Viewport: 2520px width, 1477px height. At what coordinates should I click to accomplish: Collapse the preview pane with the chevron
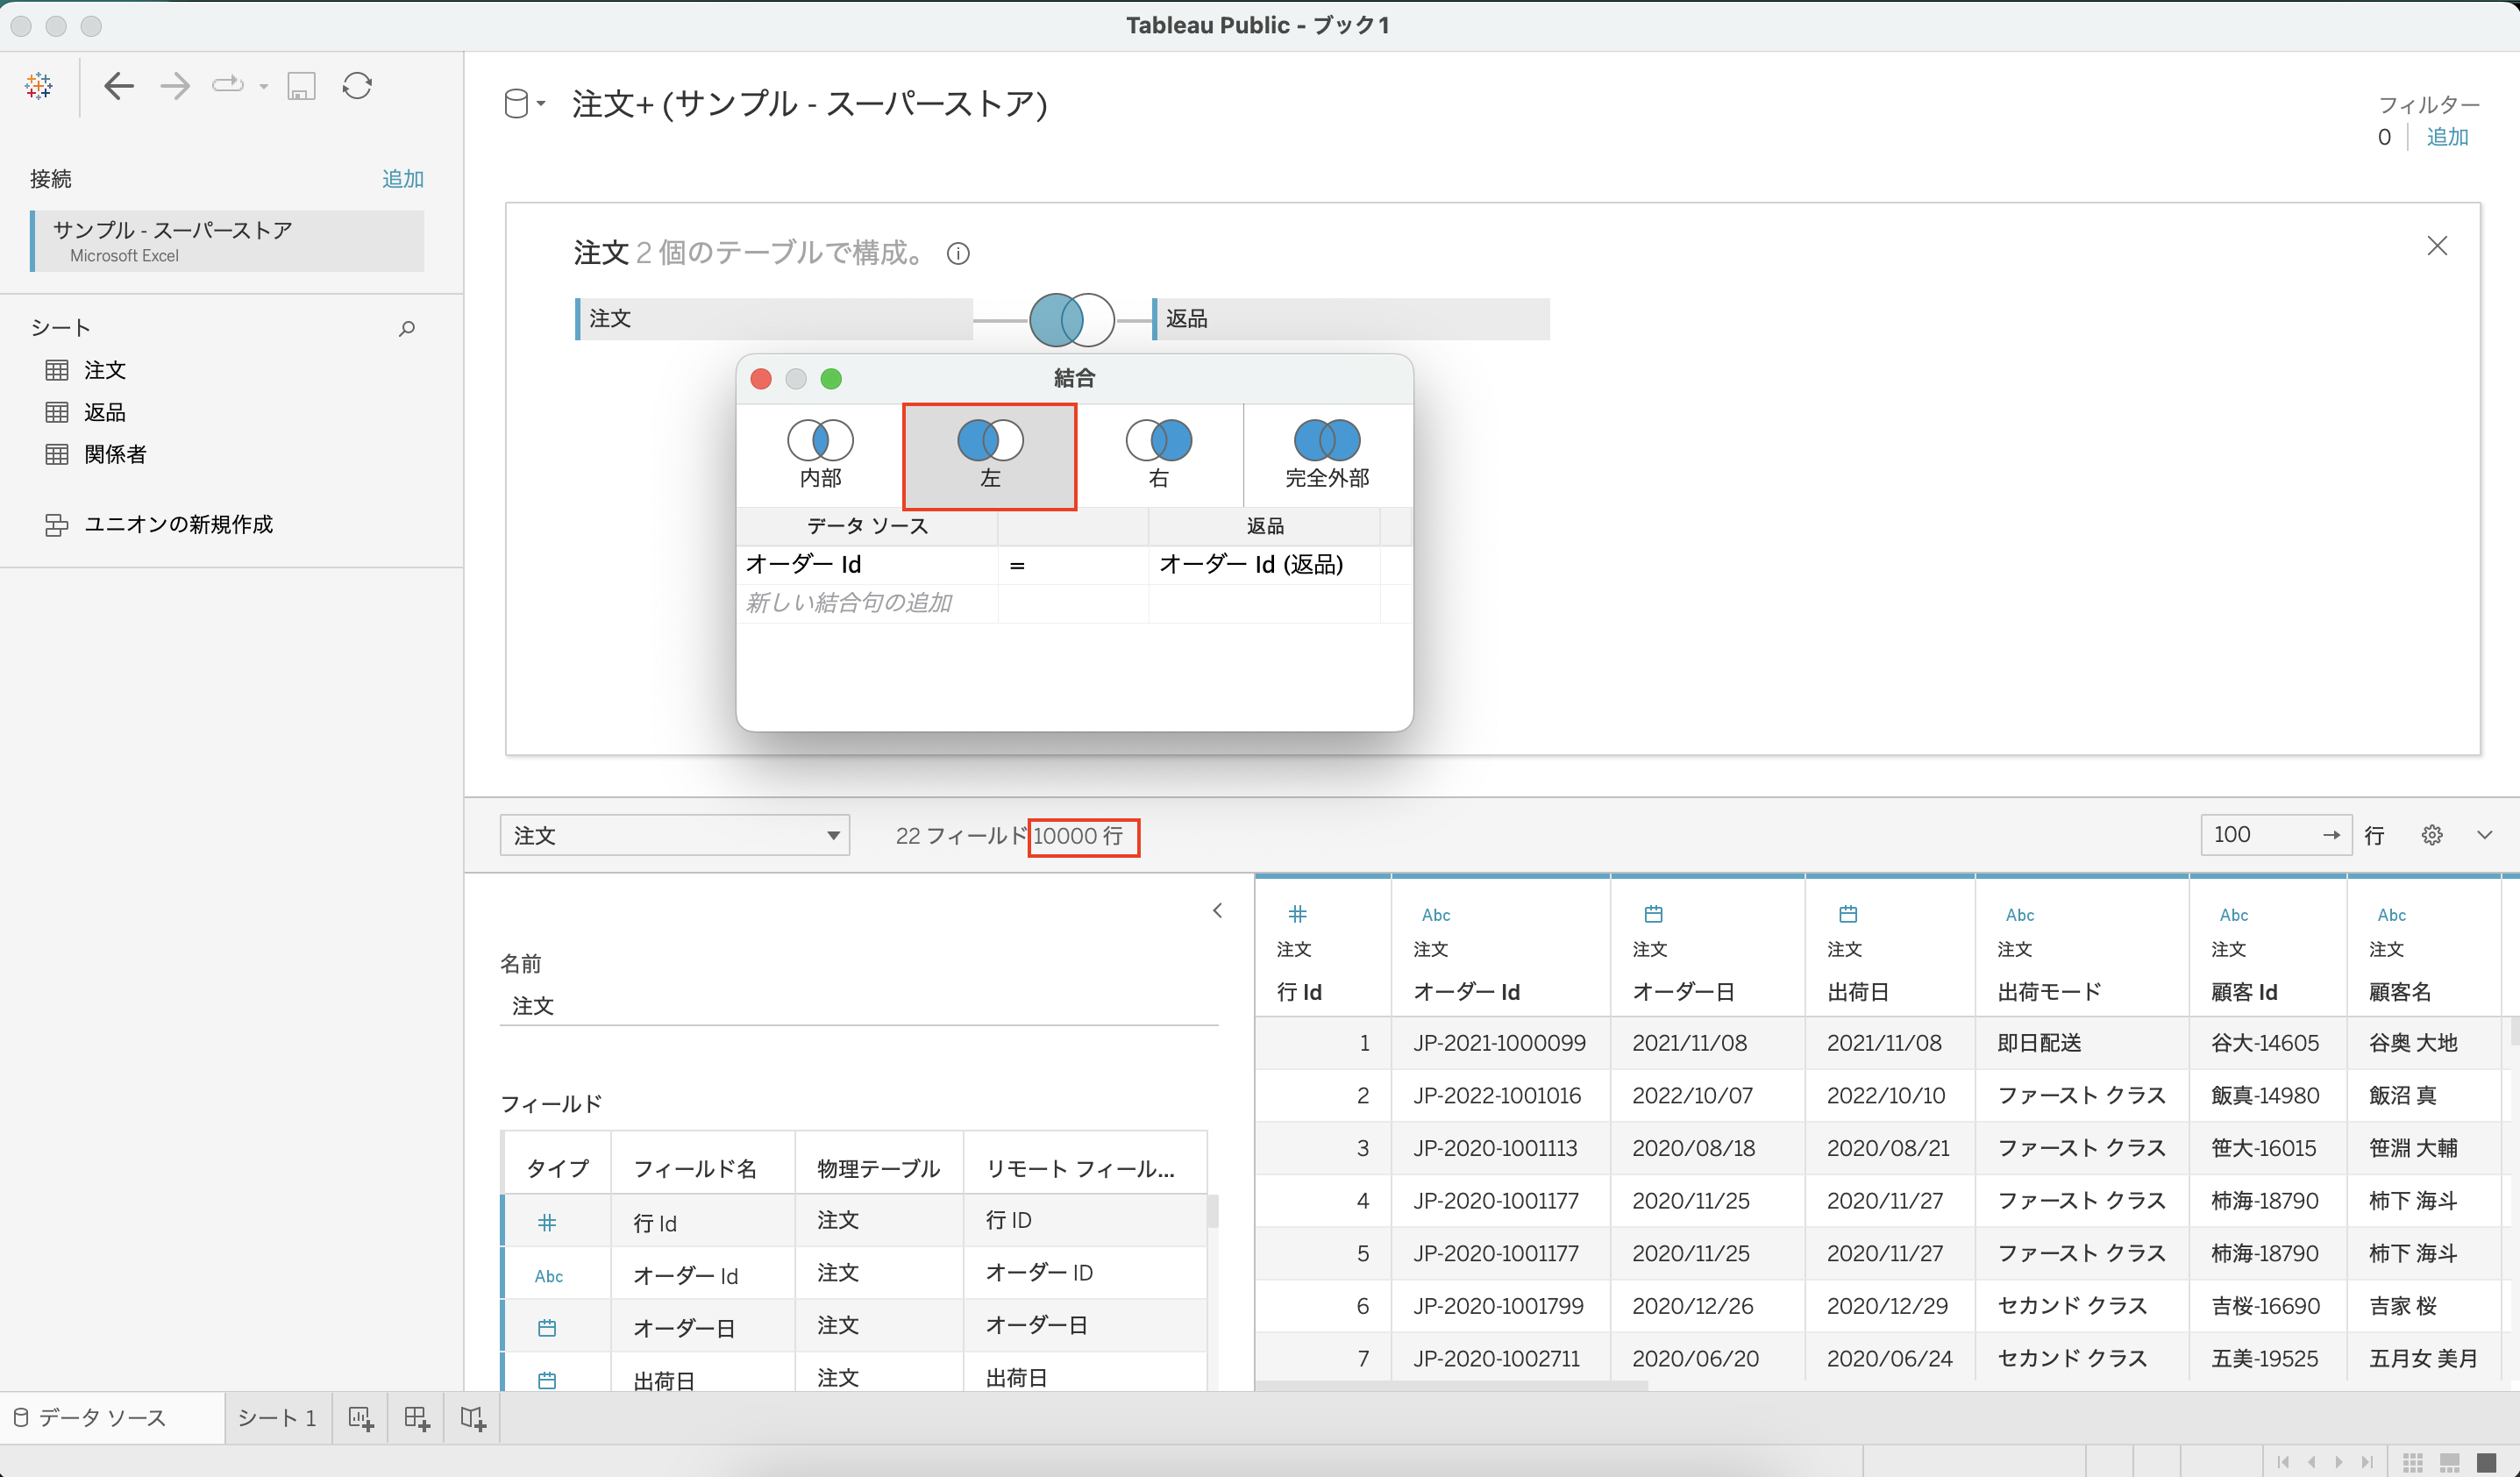pyautogui.click(x=1218, y=911)
